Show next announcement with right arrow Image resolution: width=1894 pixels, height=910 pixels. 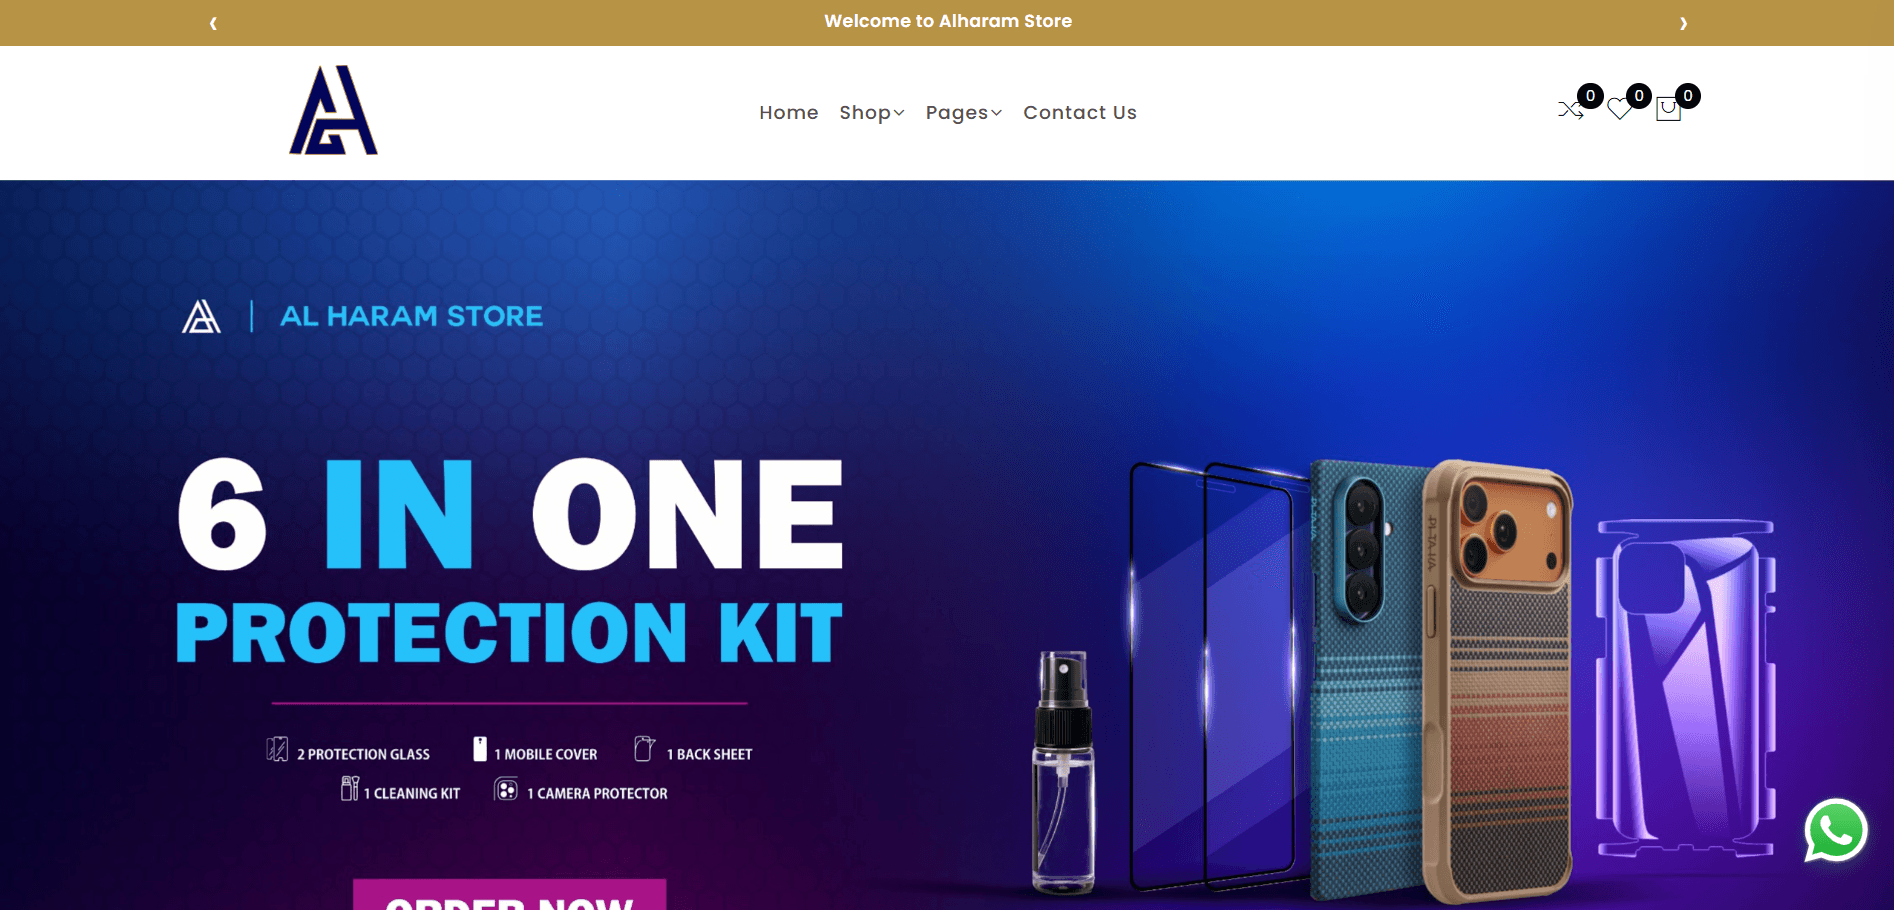coord(1683,23)
